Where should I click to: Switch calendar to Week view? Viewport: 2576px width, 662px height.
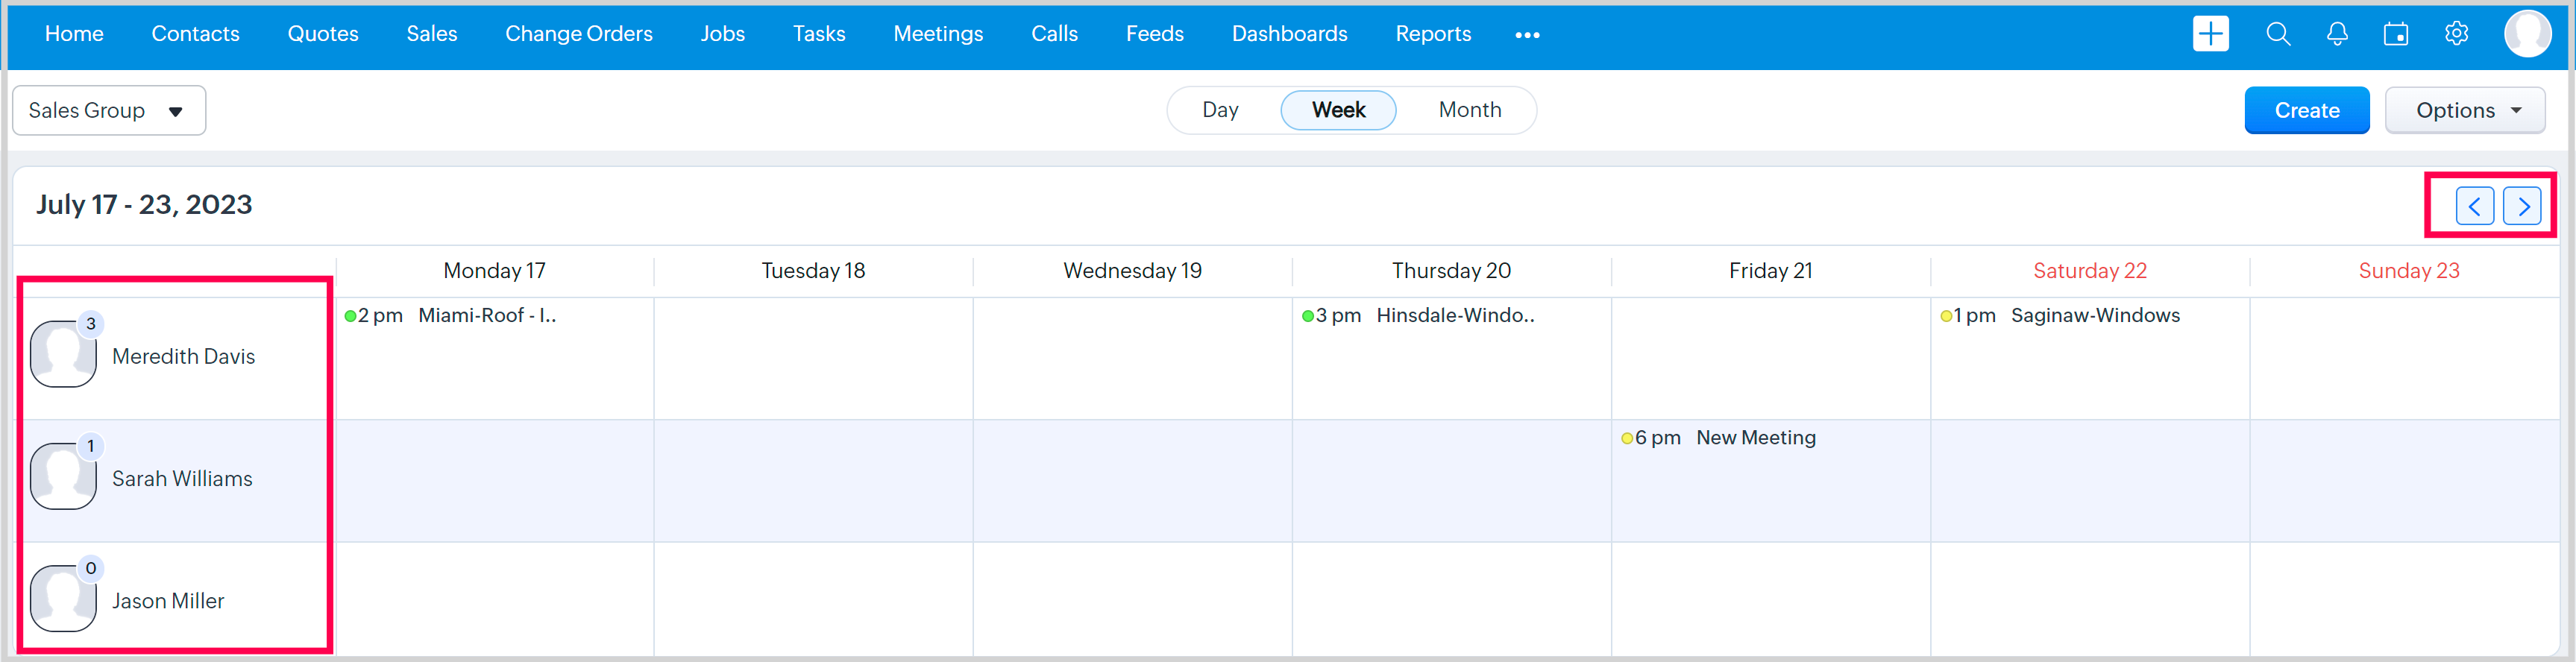tap(1338, 110)
